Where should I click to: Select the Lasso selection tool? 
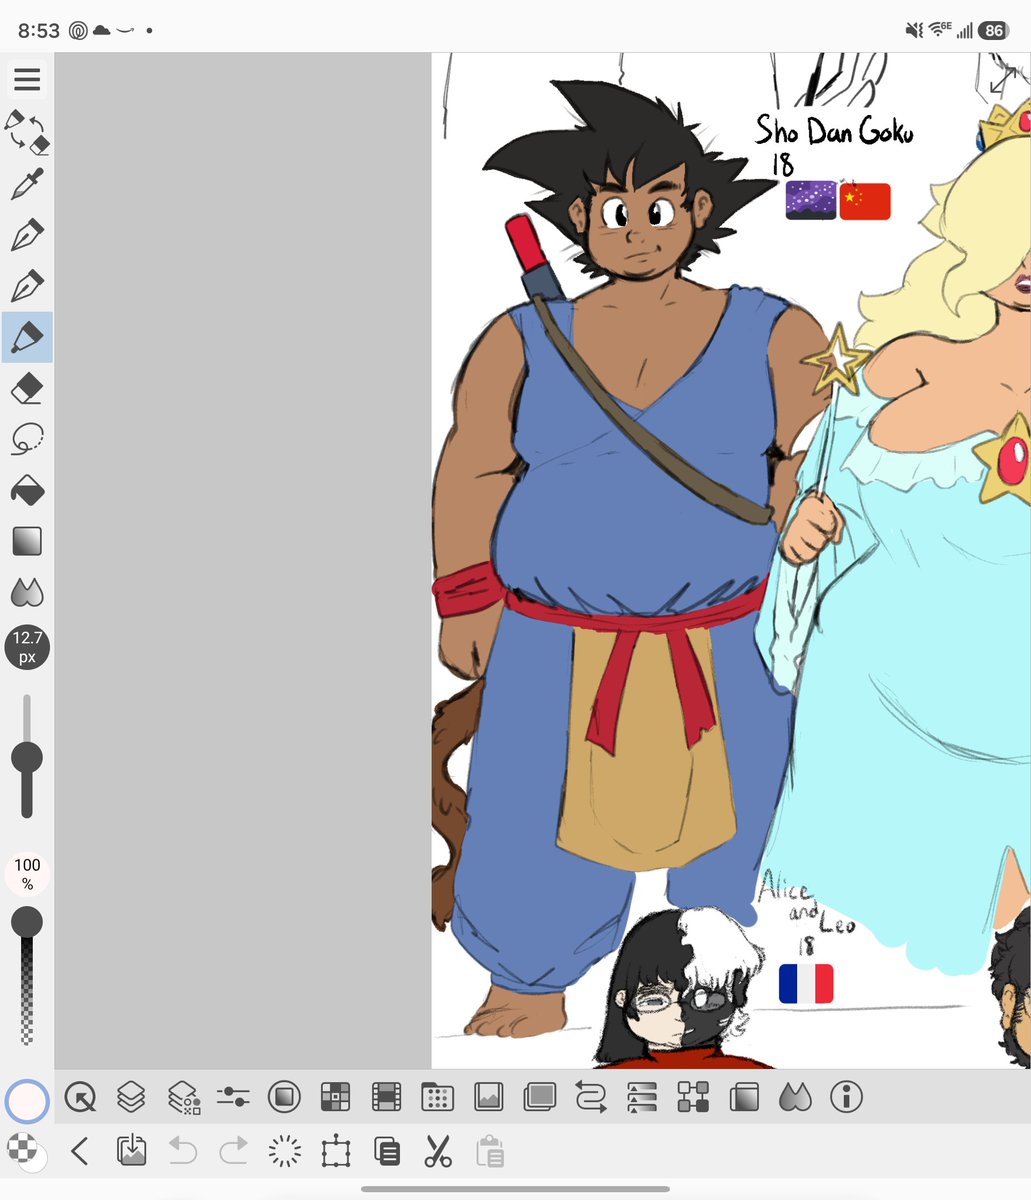tap(27, 439)
